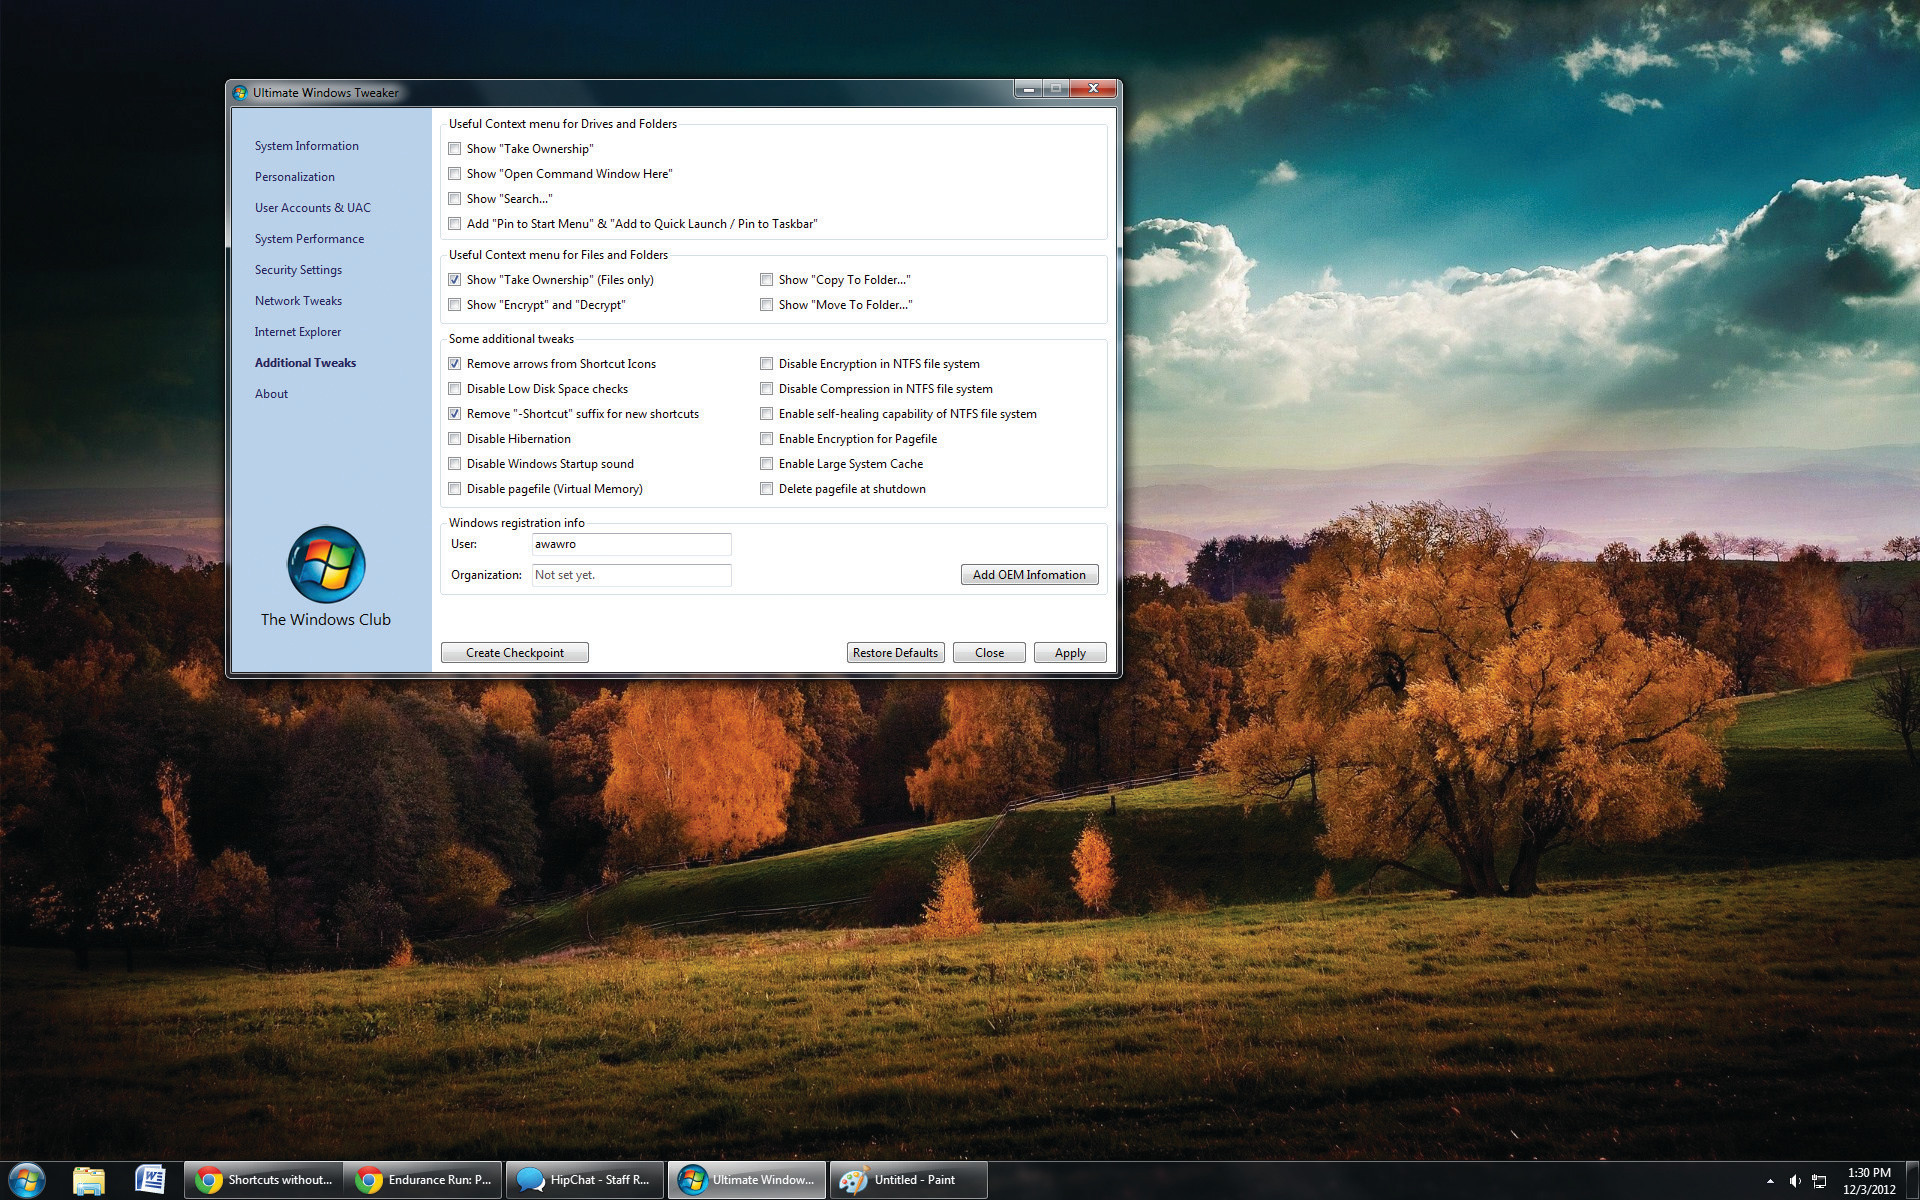Uncheck Remove arrows from Shortcut Icons

click(x=455, y=364)
